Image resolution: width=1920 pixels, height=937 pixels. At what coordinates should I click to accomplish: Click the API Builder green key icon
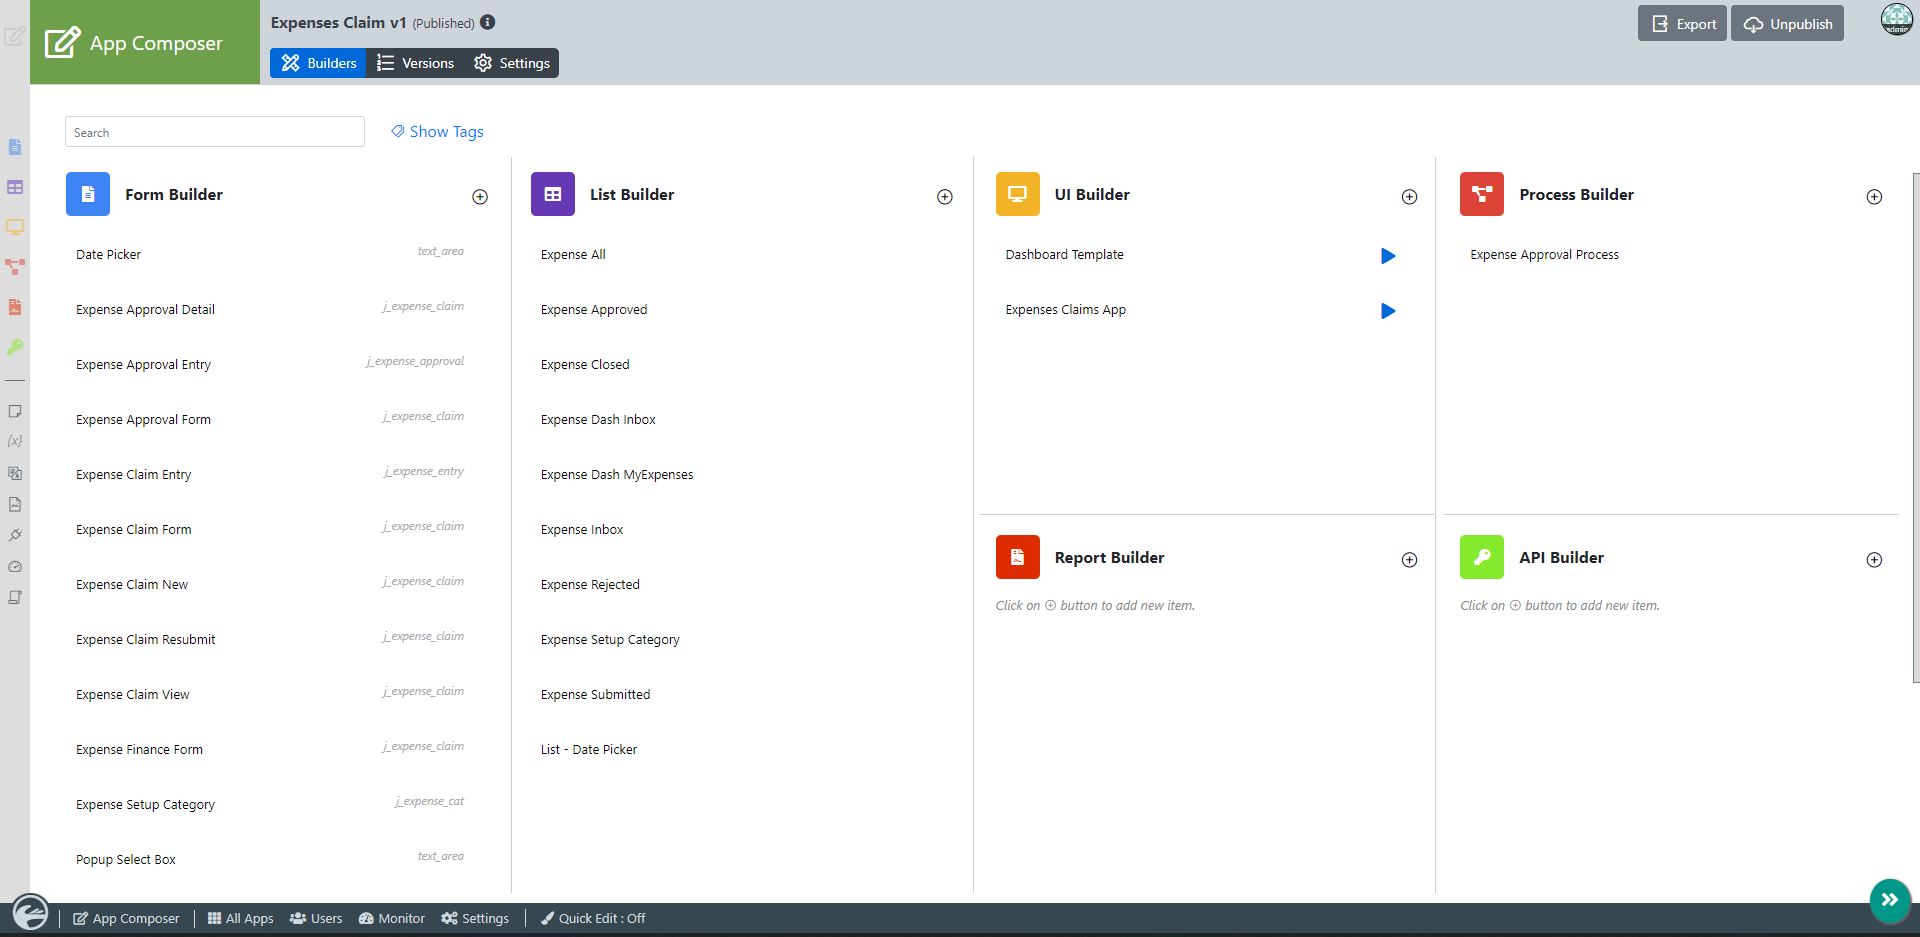[x=1482, y=557]
